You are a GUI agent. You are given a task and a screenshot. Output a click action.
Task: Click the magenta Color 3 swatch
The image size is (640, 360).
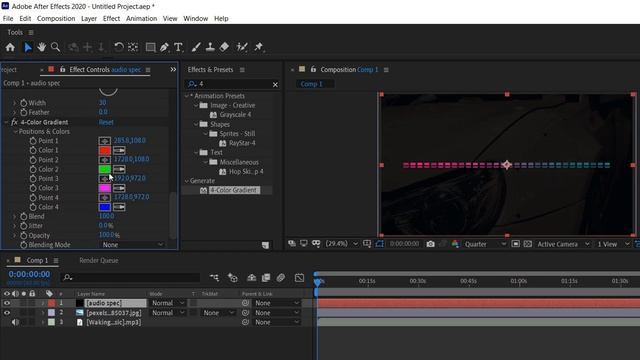coord(104,188)
